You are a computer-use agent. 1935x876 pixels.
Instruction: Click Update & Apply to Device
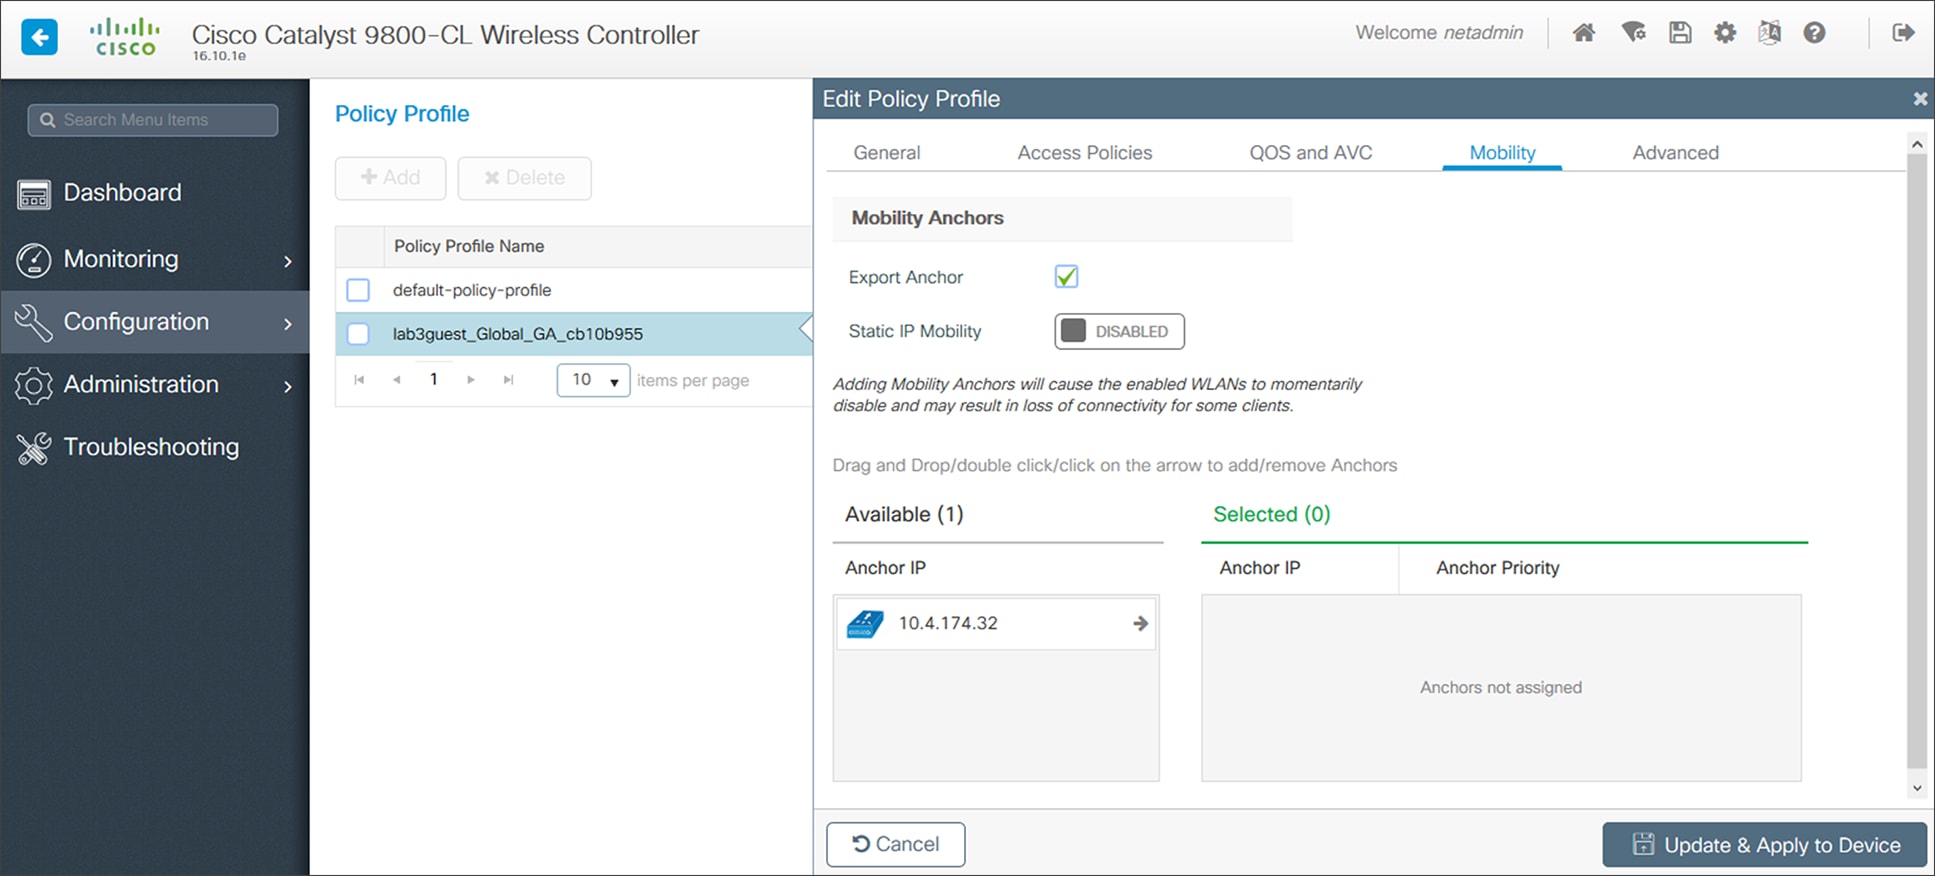[1765, 845]
